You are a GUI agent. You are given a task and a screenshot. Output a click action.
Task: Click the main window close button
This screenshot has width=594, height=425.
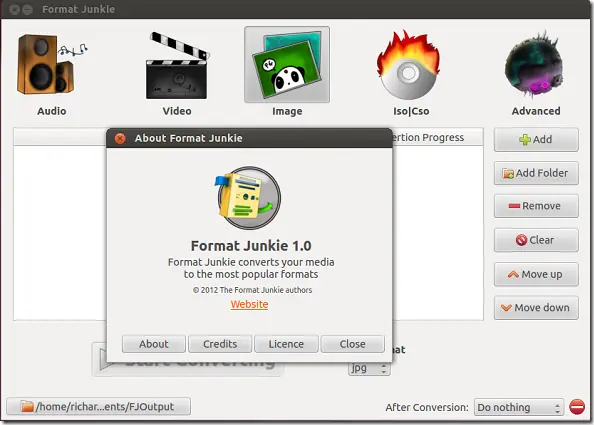point(14,9)
